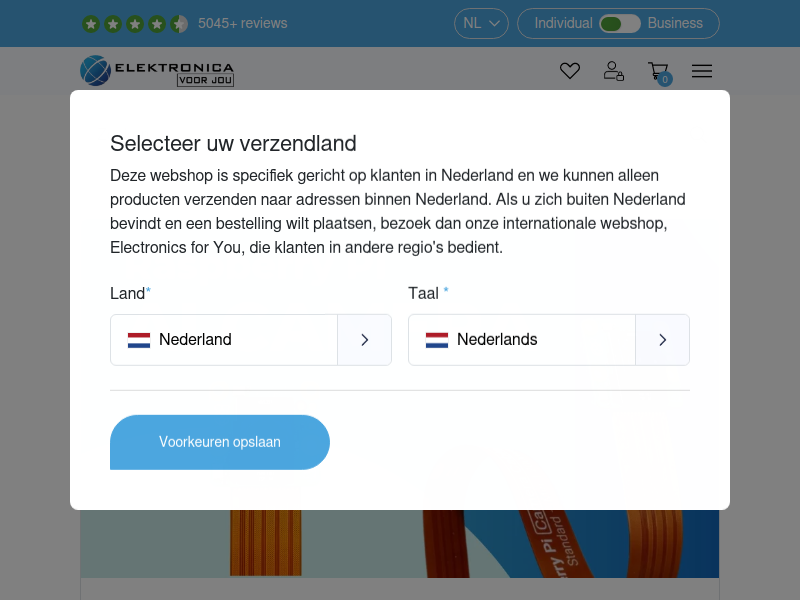The width and height of the screenshot is (800, 600).
Task: Click the Netherlands flag in Land field
Action: pyautogui.click(x=139, y=340)
